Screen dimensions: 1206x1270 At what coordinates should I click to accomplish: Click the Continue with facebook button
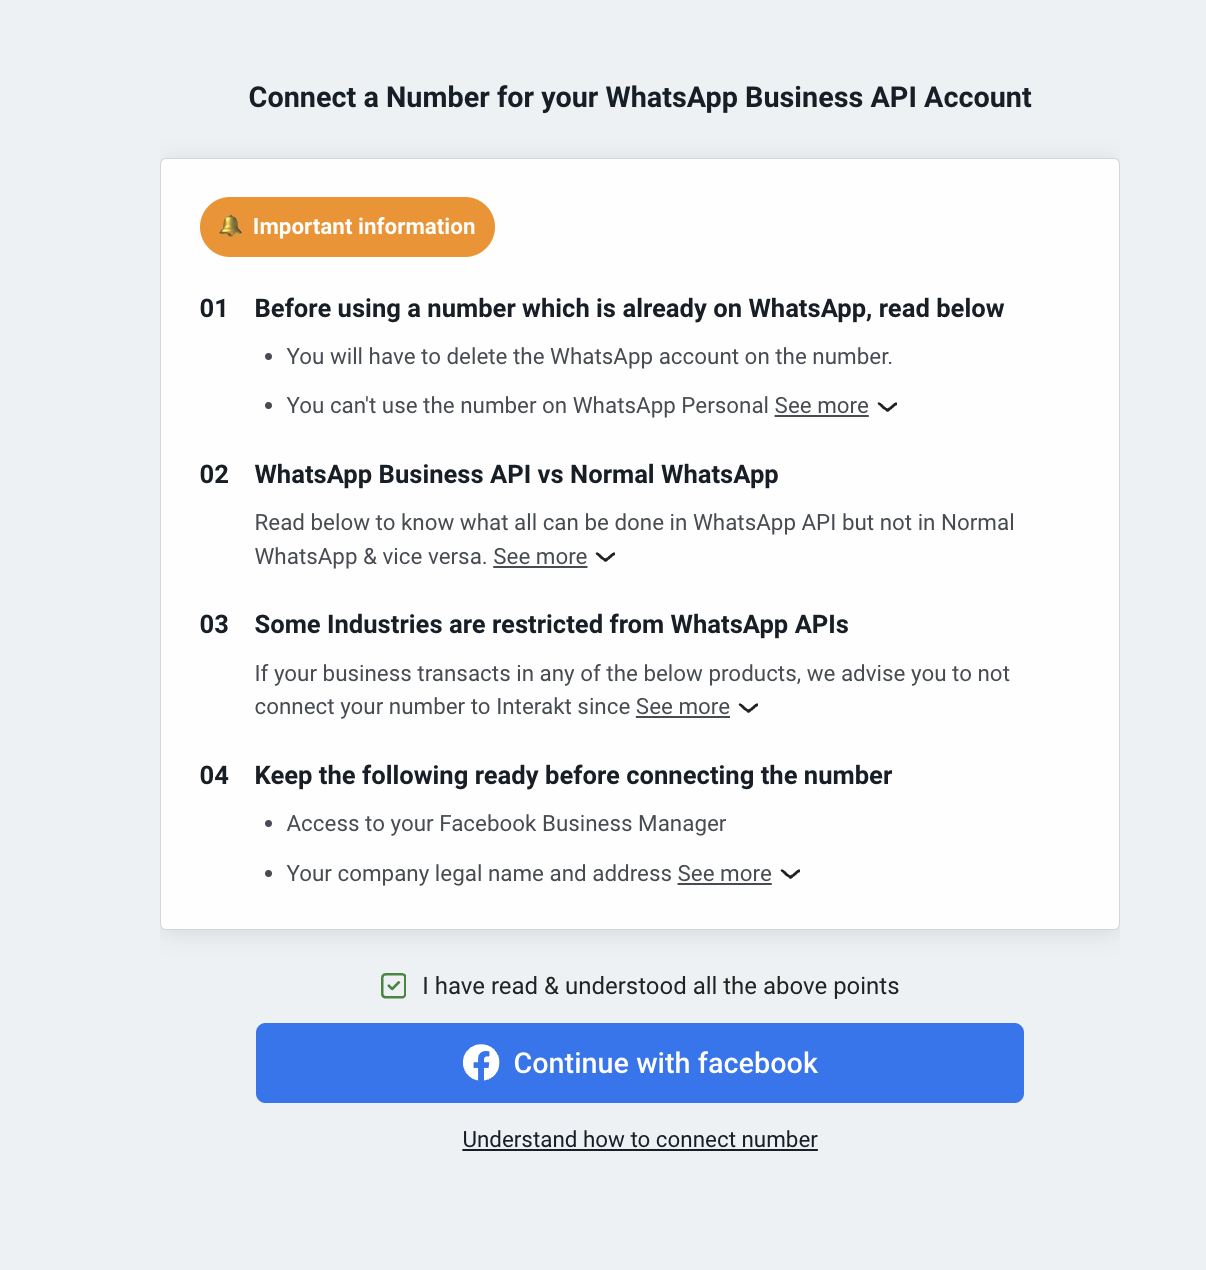[640, 1063]
